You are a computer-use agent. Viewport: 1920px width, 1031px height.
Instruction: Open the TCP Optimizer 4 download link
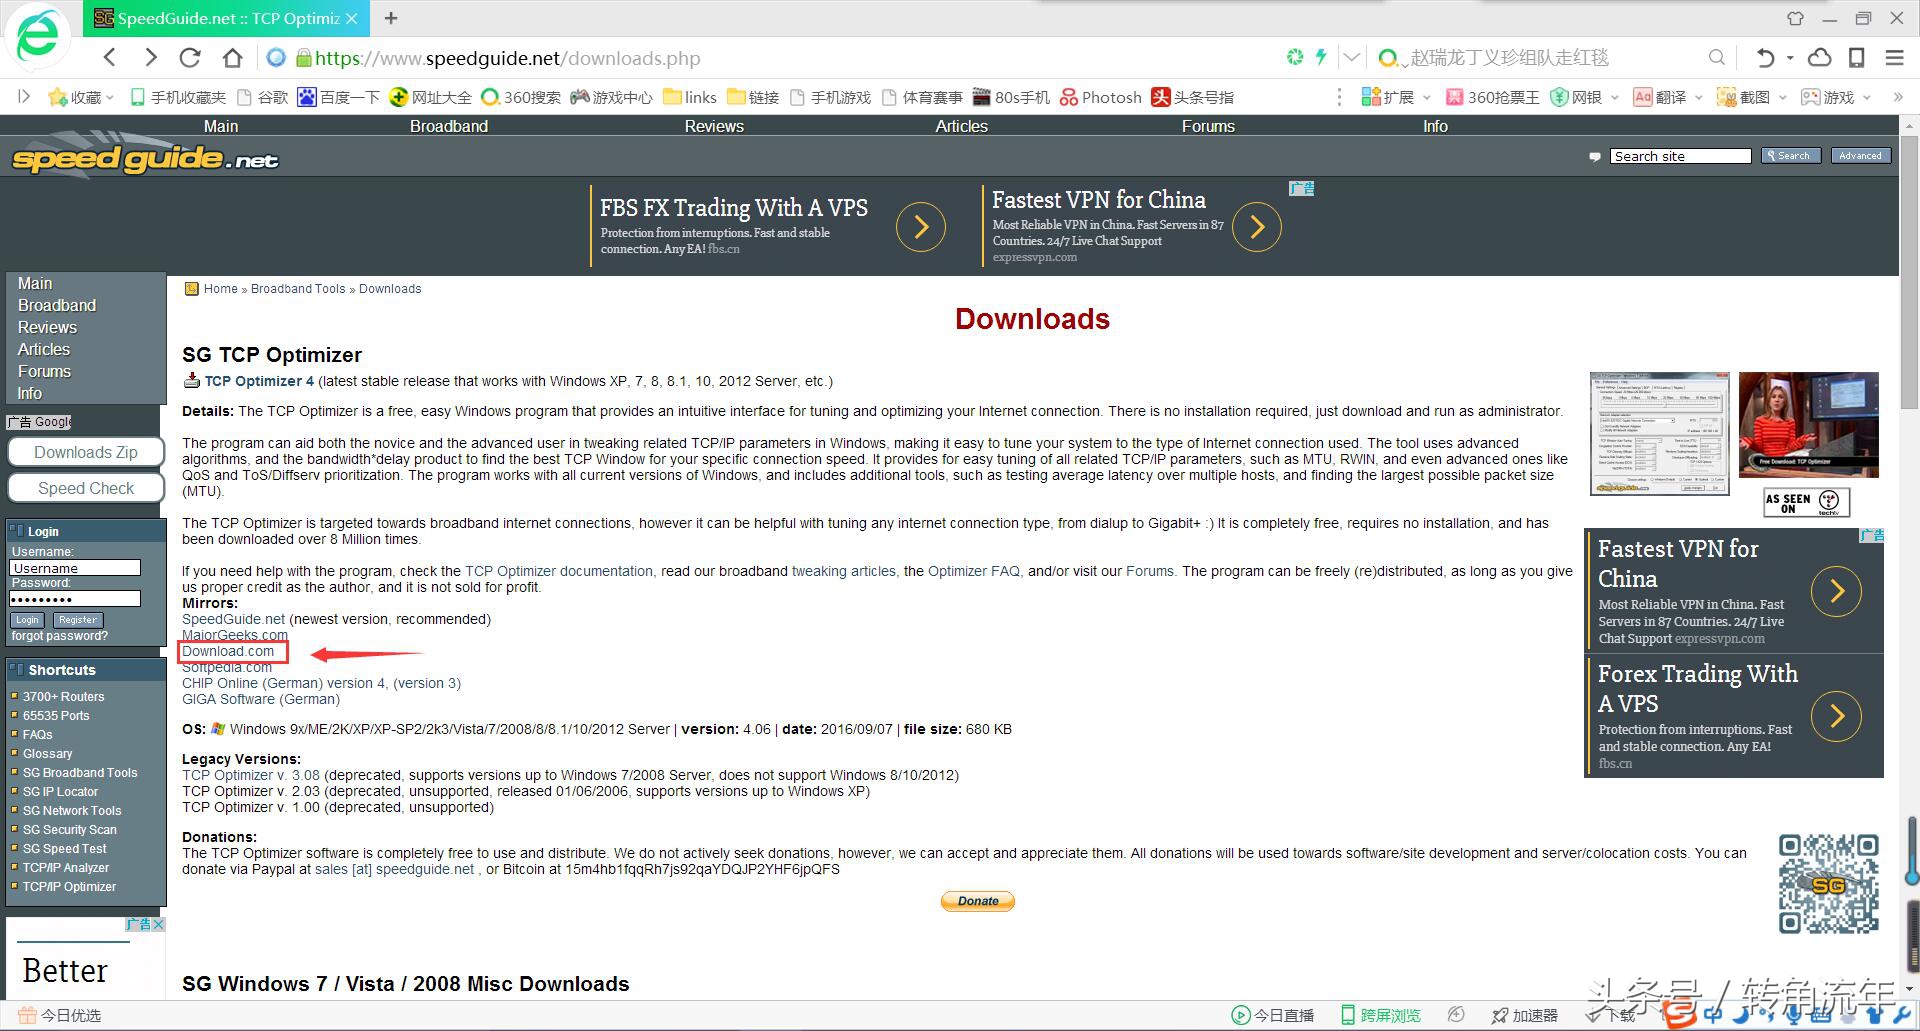click(259, 381)
